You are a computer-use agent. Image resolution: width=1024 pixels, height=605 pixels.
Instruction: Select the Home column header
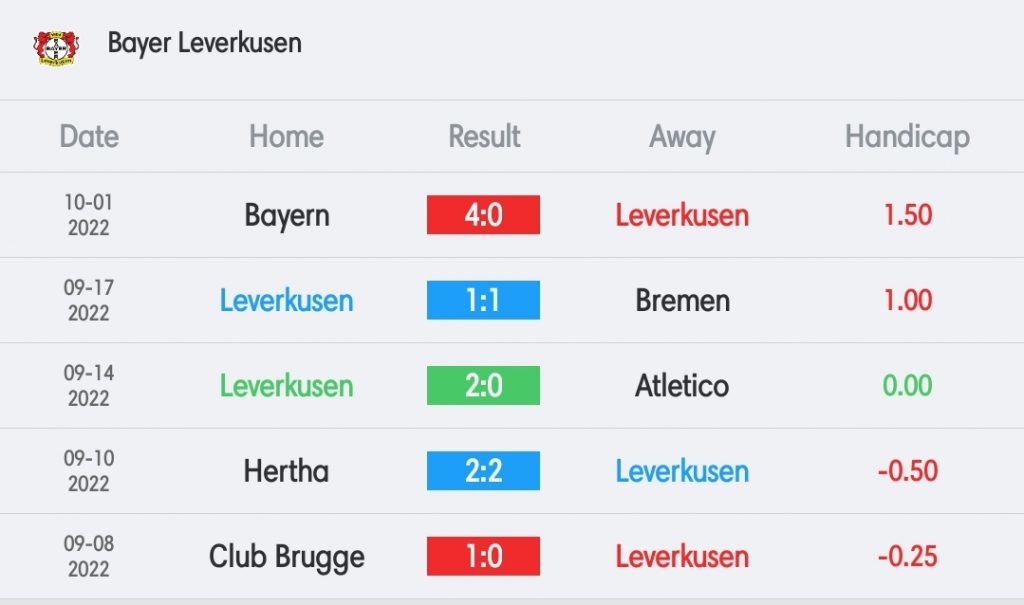[x=286, y=136]
